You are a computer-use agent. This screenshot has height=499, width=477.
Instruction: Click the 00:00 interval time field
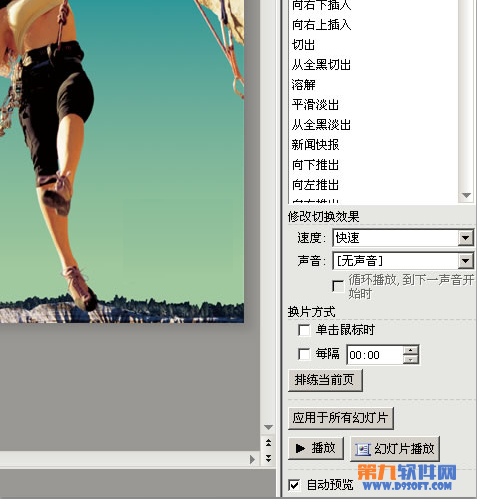tap(375, 355)
